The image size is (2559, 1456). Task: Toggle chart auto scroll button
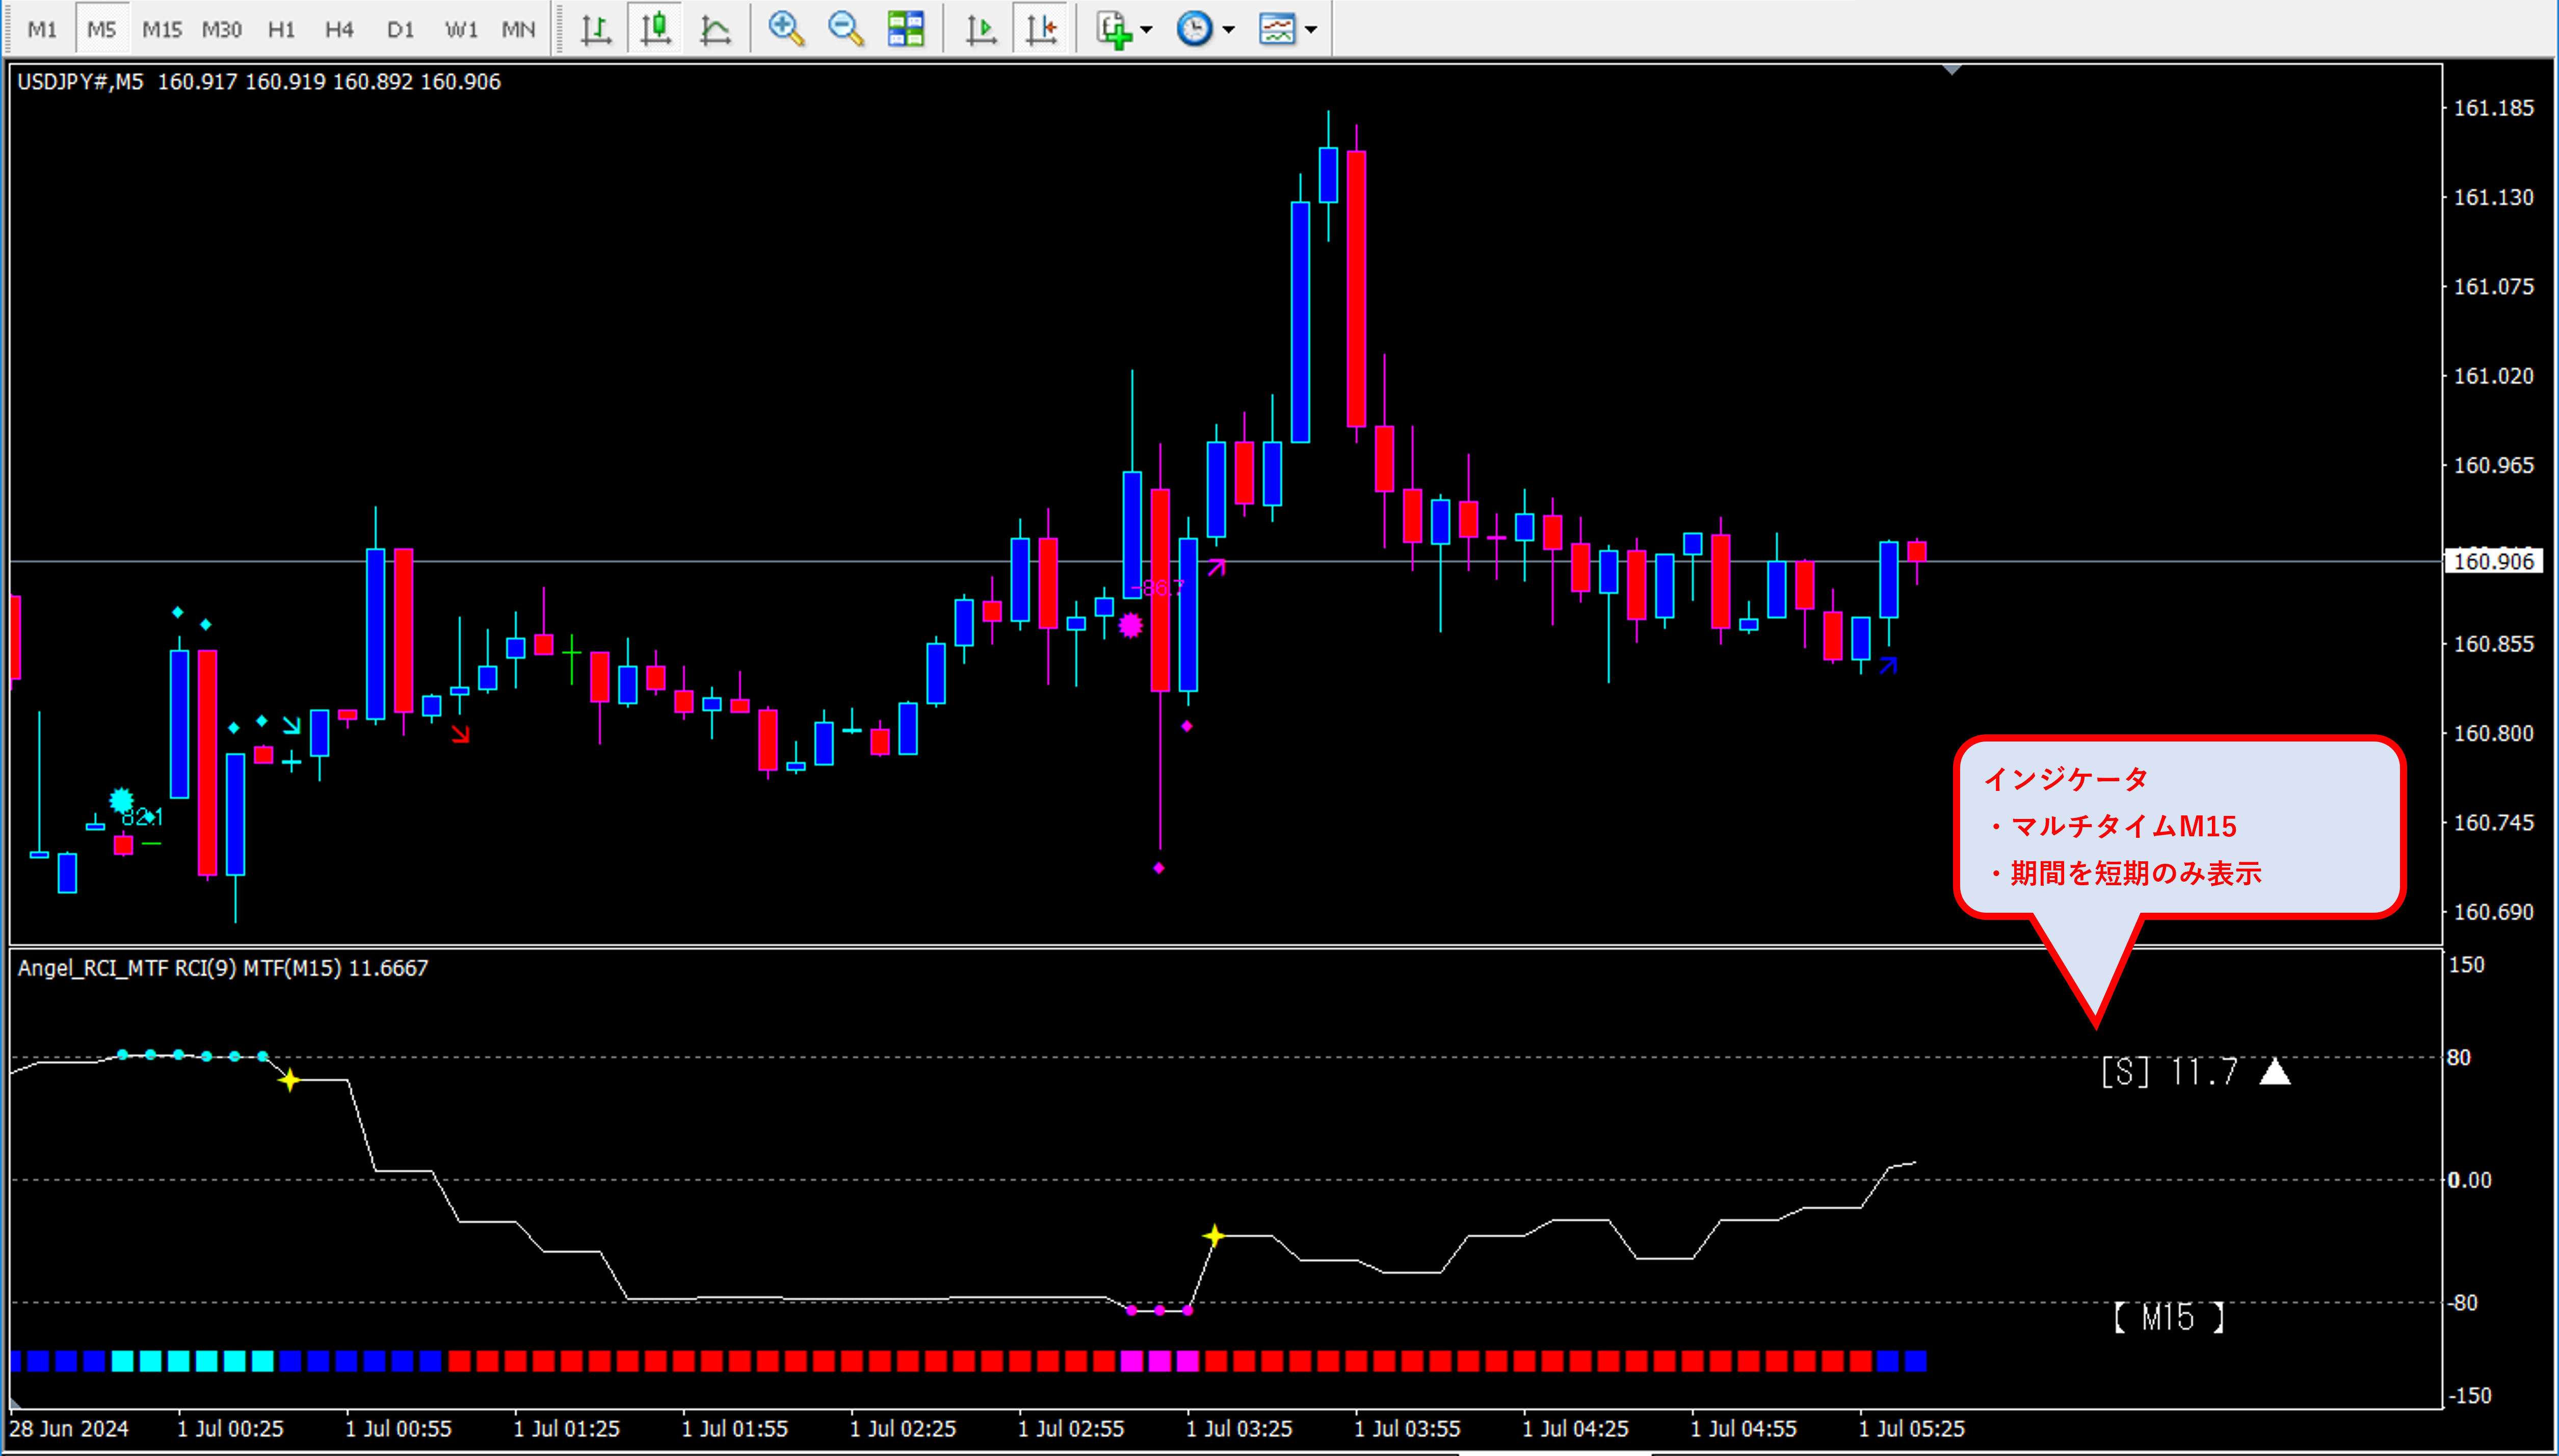(x=981, y=29)
